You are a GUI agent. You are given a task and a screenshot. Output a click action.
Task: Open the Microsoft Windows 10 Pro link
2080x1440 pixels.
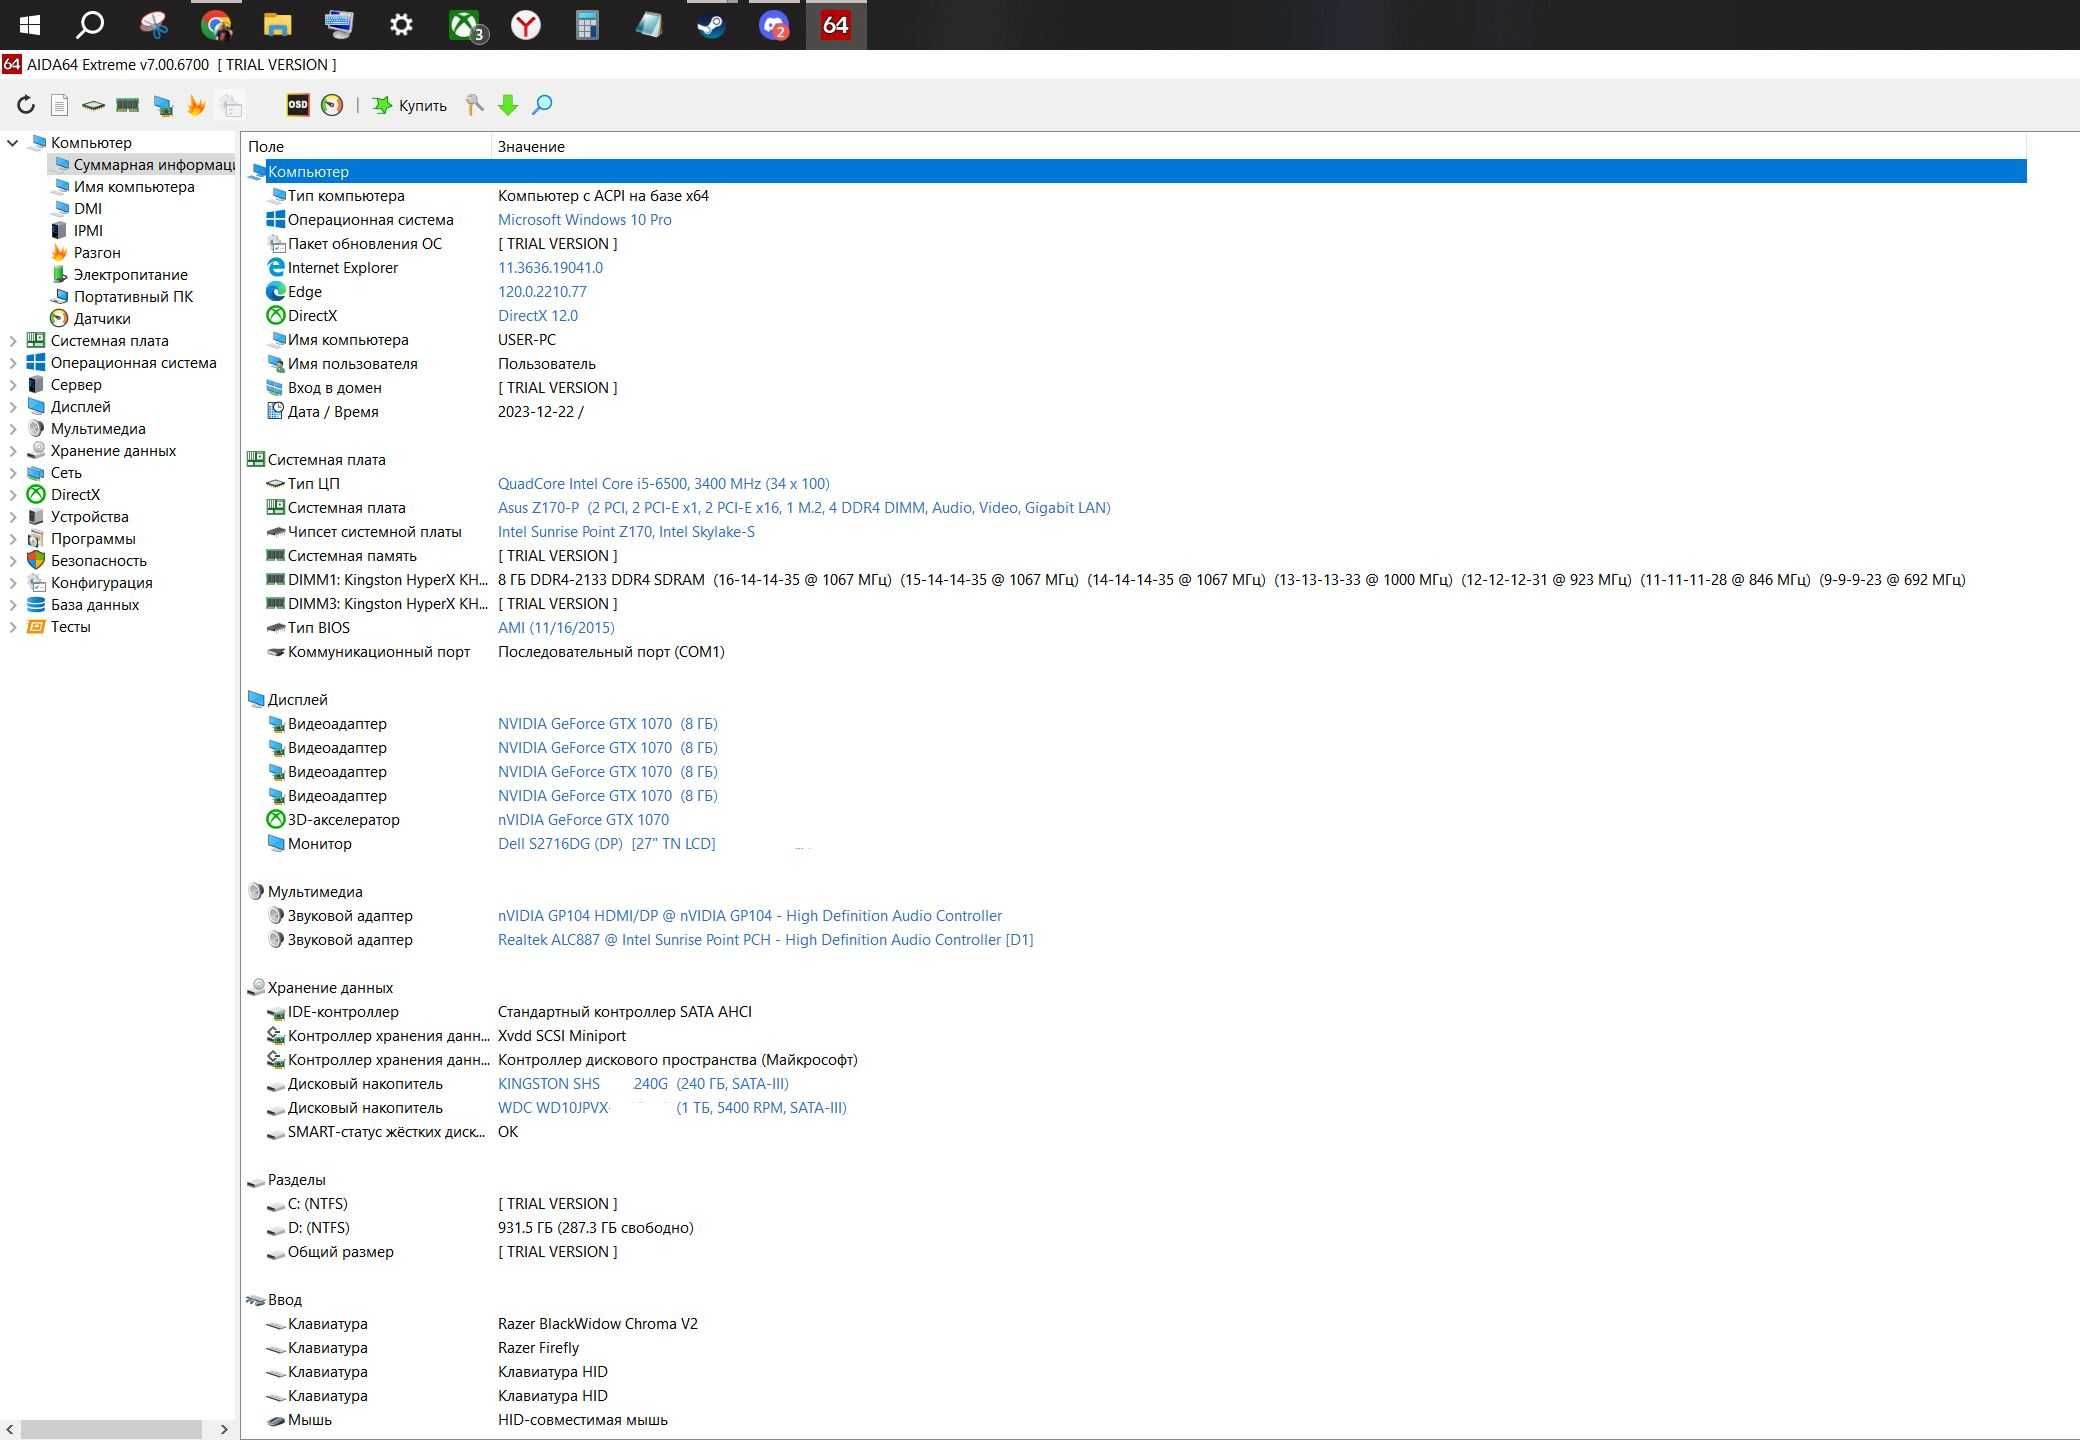click(585, 220)
